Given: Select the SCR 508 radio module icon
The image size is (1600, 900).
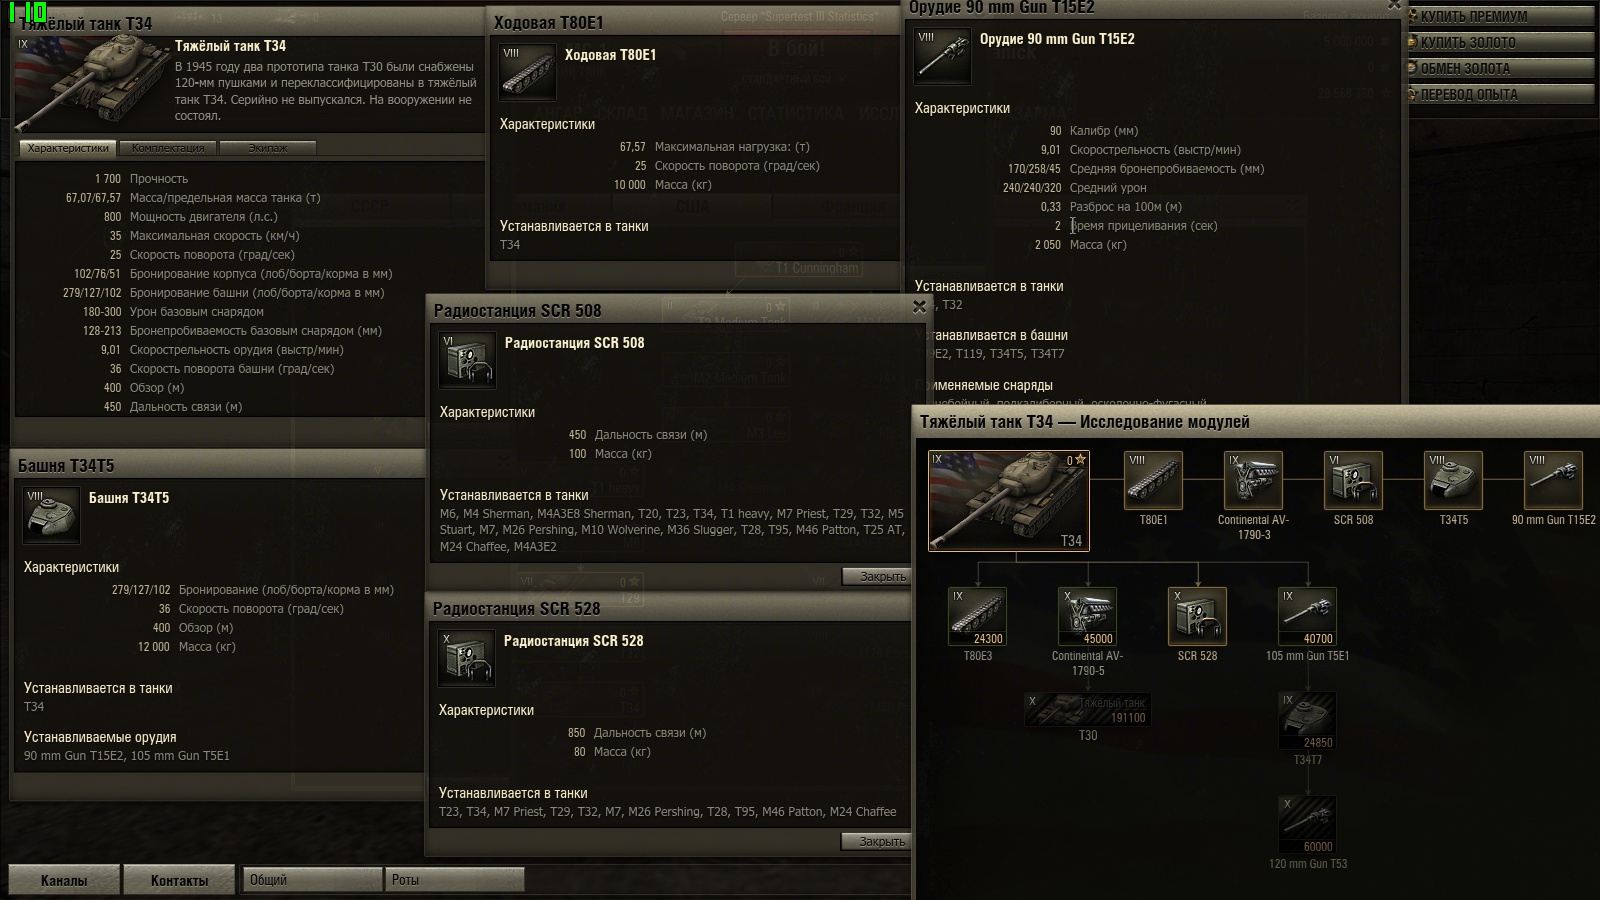Looking at the screenshot, I should [1353, 481].
